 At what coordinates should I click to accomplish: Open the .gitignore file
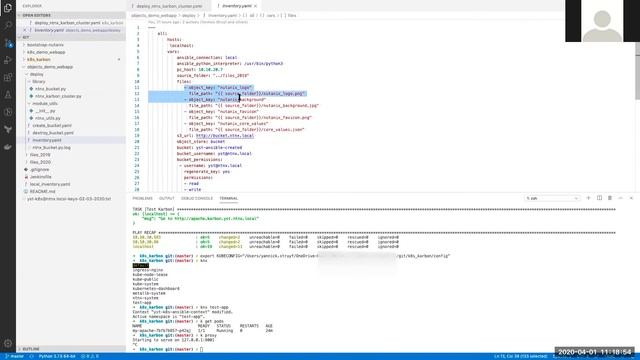point(40,170)
